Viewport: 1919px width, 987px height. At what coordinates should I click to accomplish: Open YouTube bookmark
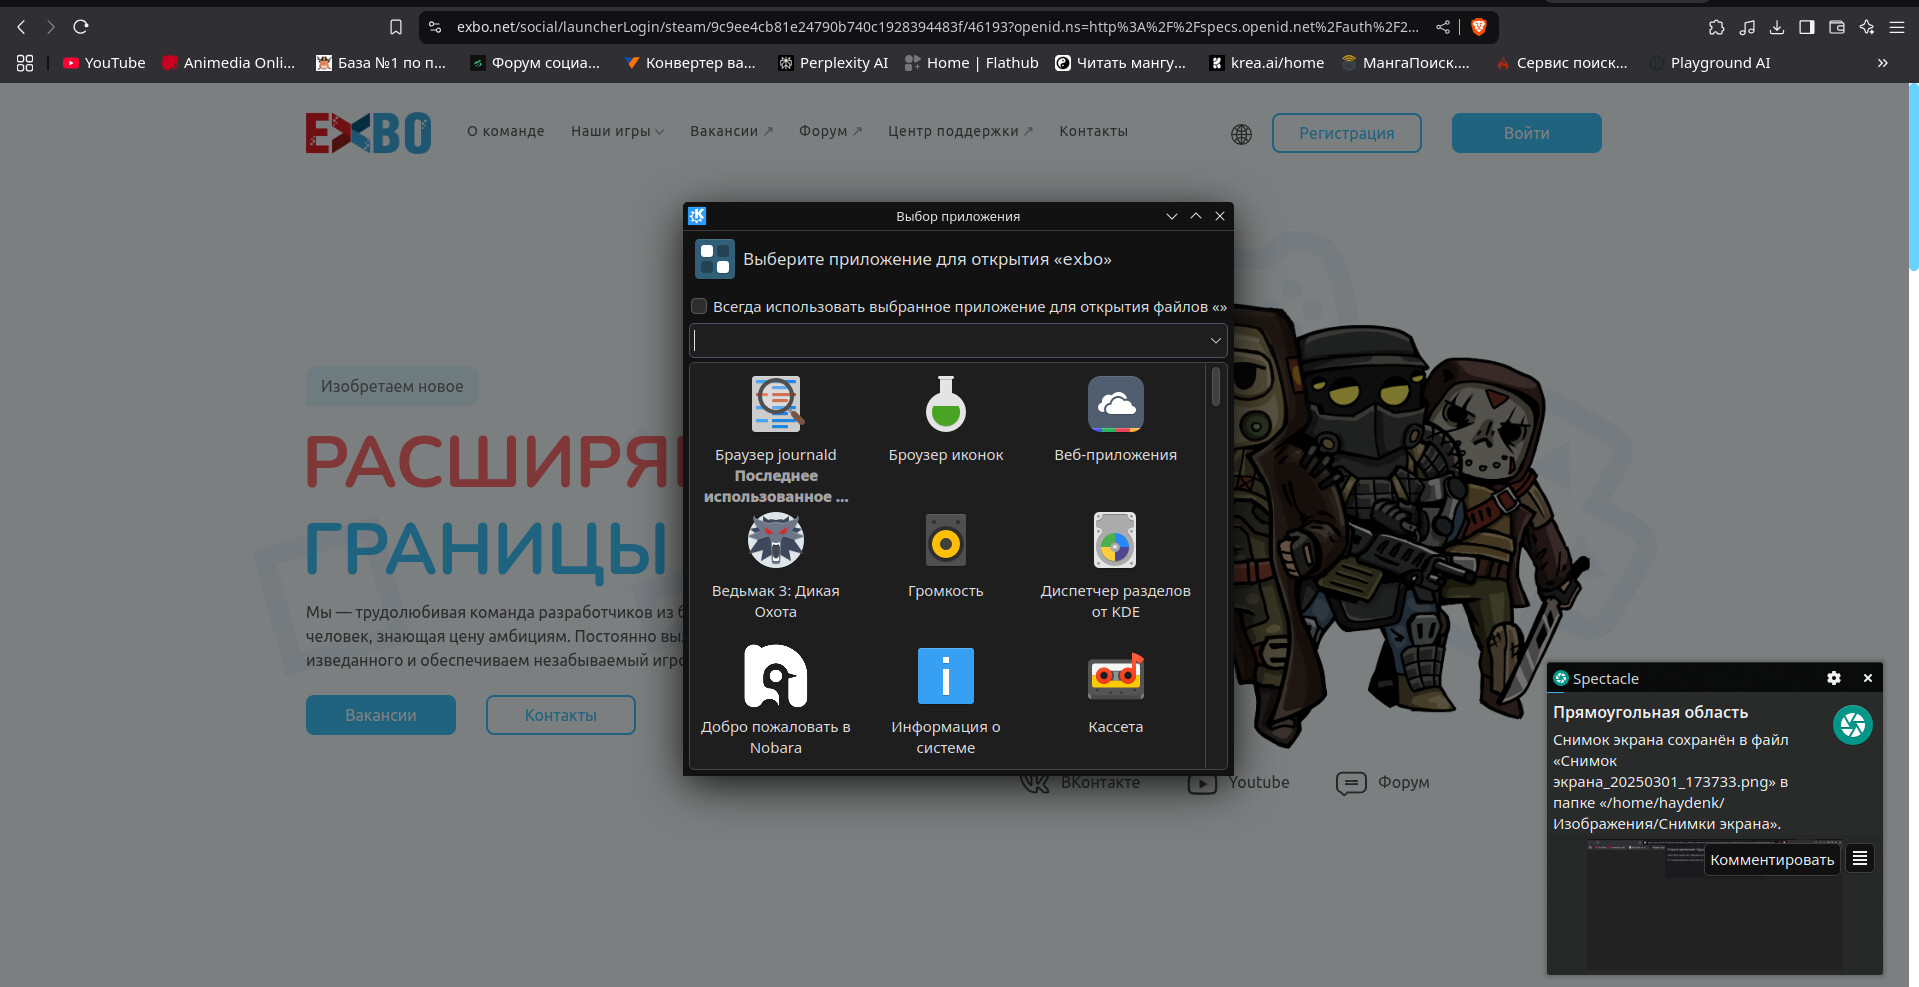(x=104, y=63)
